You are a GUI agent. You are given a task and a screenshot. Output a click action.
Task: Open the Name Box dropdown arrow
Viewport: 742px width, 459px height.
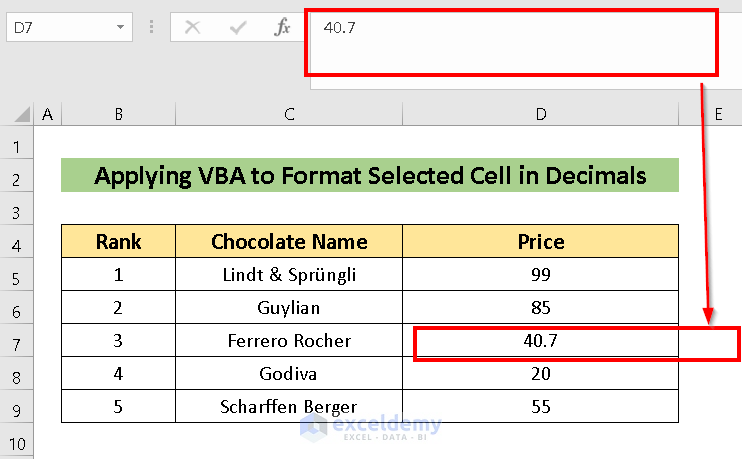point(121,28)
